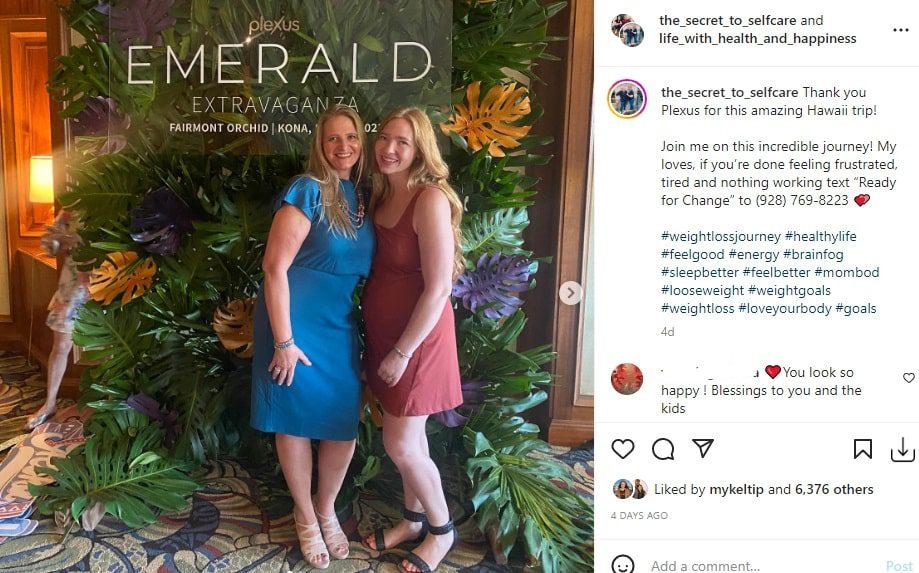The width and height of the screenshot is (919, 573).
Task: Open mykeltip profile from likes
Action: coord(736,489)
